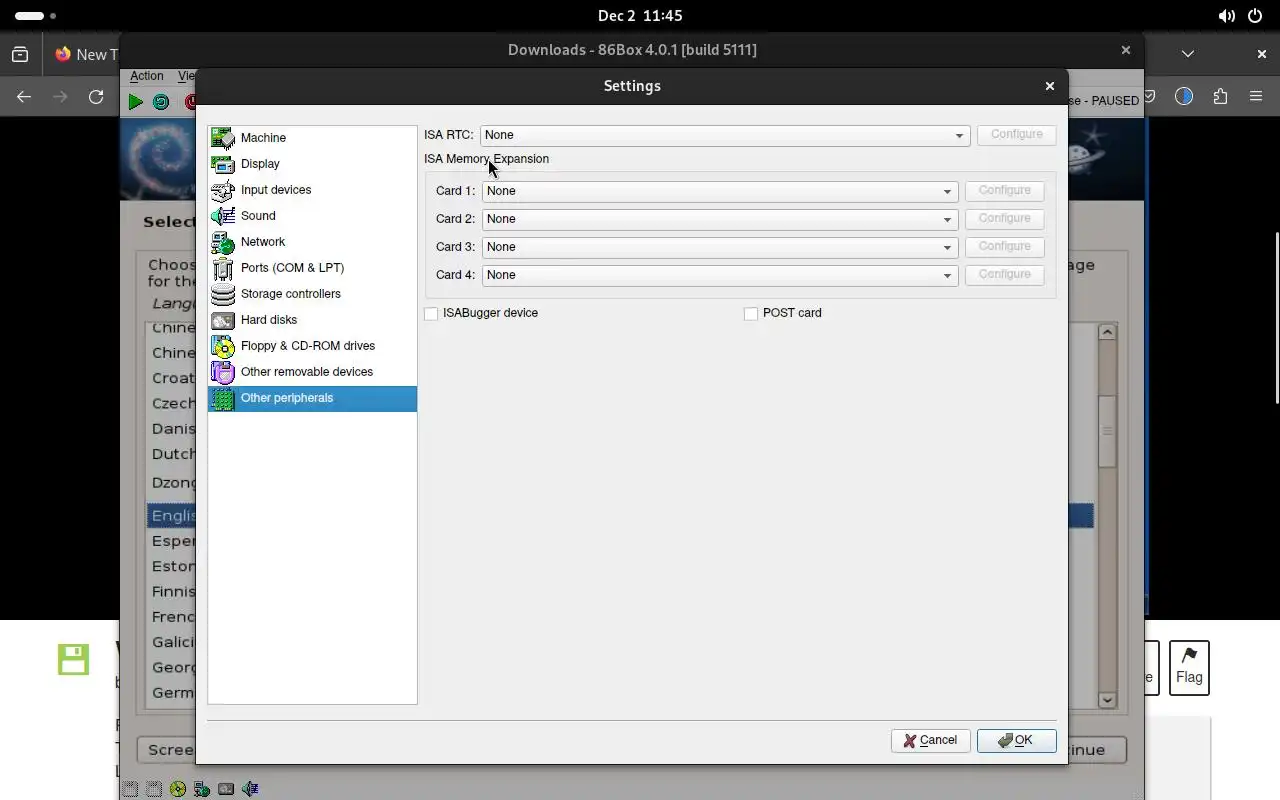Open the Firefox hamburger menu
Viewport: 1280px width, 800px height.
click(x=1256, y=97)
